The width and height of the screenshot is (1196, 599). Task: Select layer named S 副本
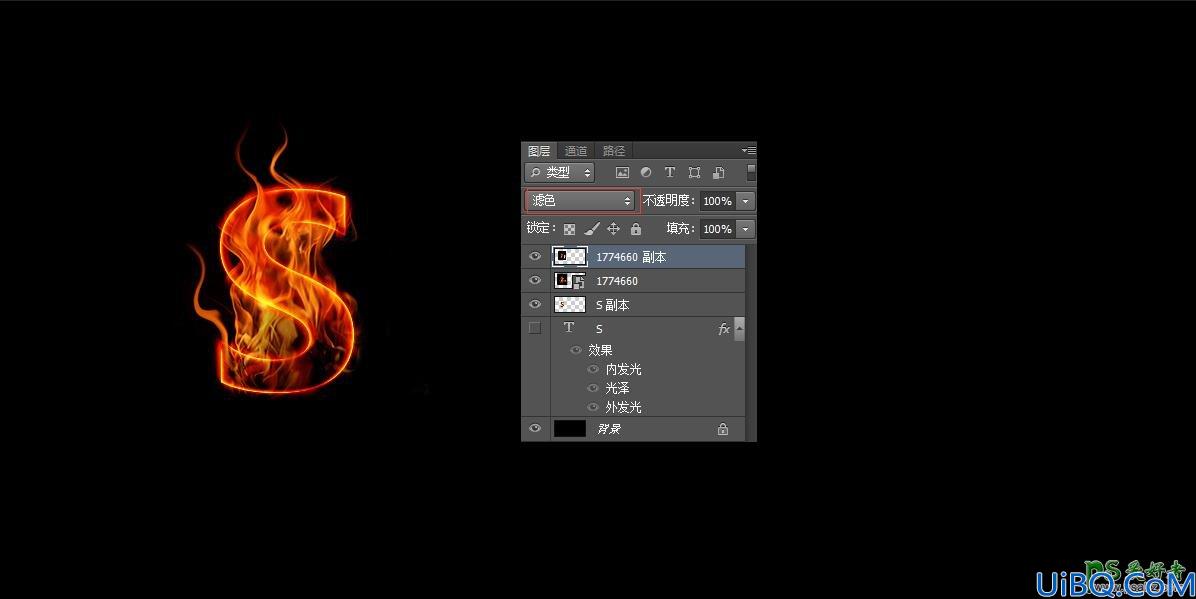click(612, 305)
